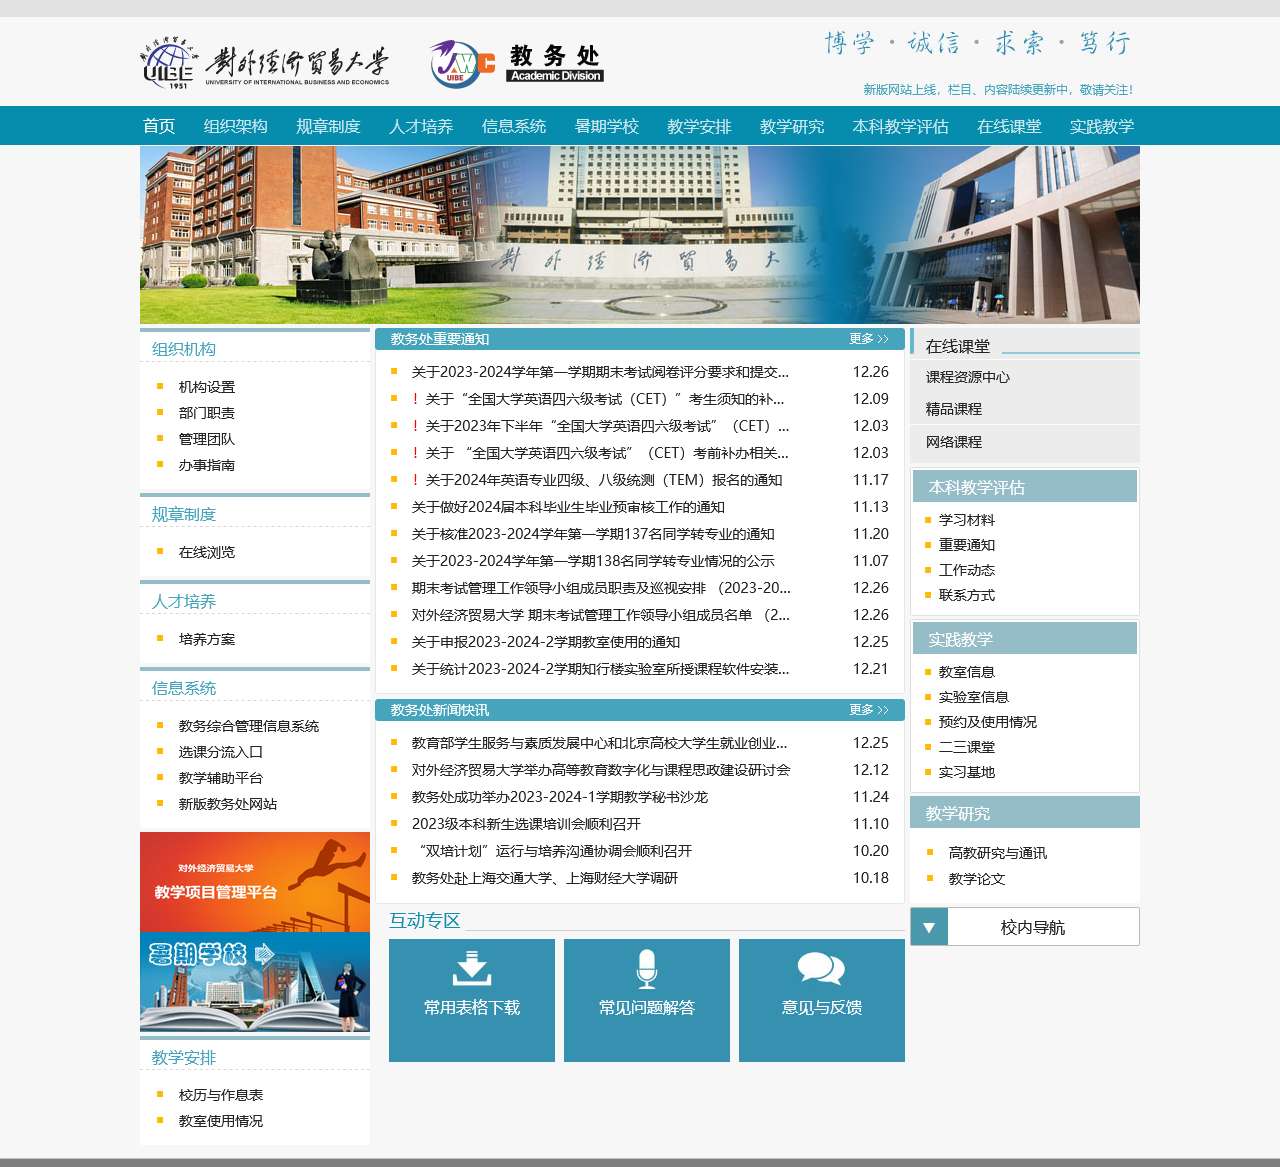Click the 教务处 Academic Division logo

(517, 64)
